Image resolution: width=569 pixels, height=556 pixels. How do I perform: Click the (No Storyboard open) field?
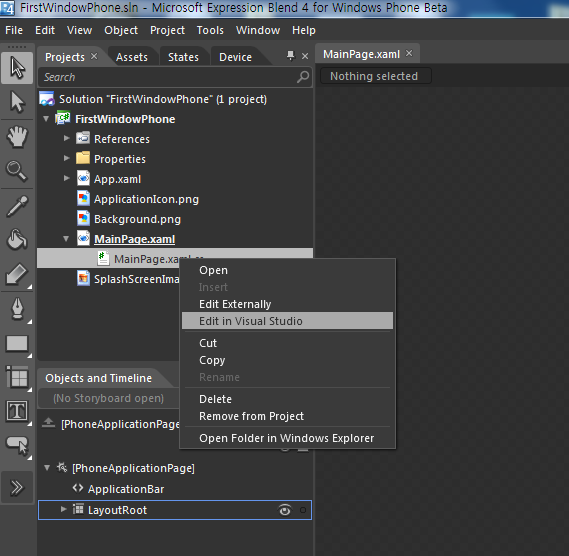[x=109, y=398]
